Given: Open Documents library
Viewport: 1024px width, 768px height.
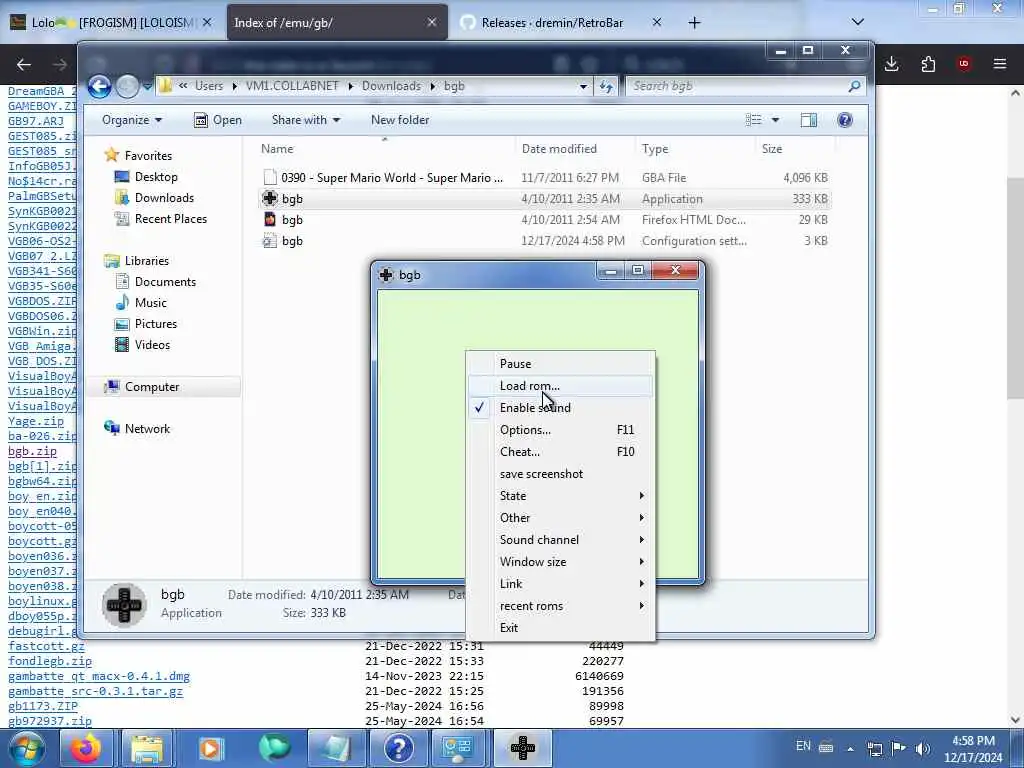Looking at the screenshot, I should [x=165, y=281].
